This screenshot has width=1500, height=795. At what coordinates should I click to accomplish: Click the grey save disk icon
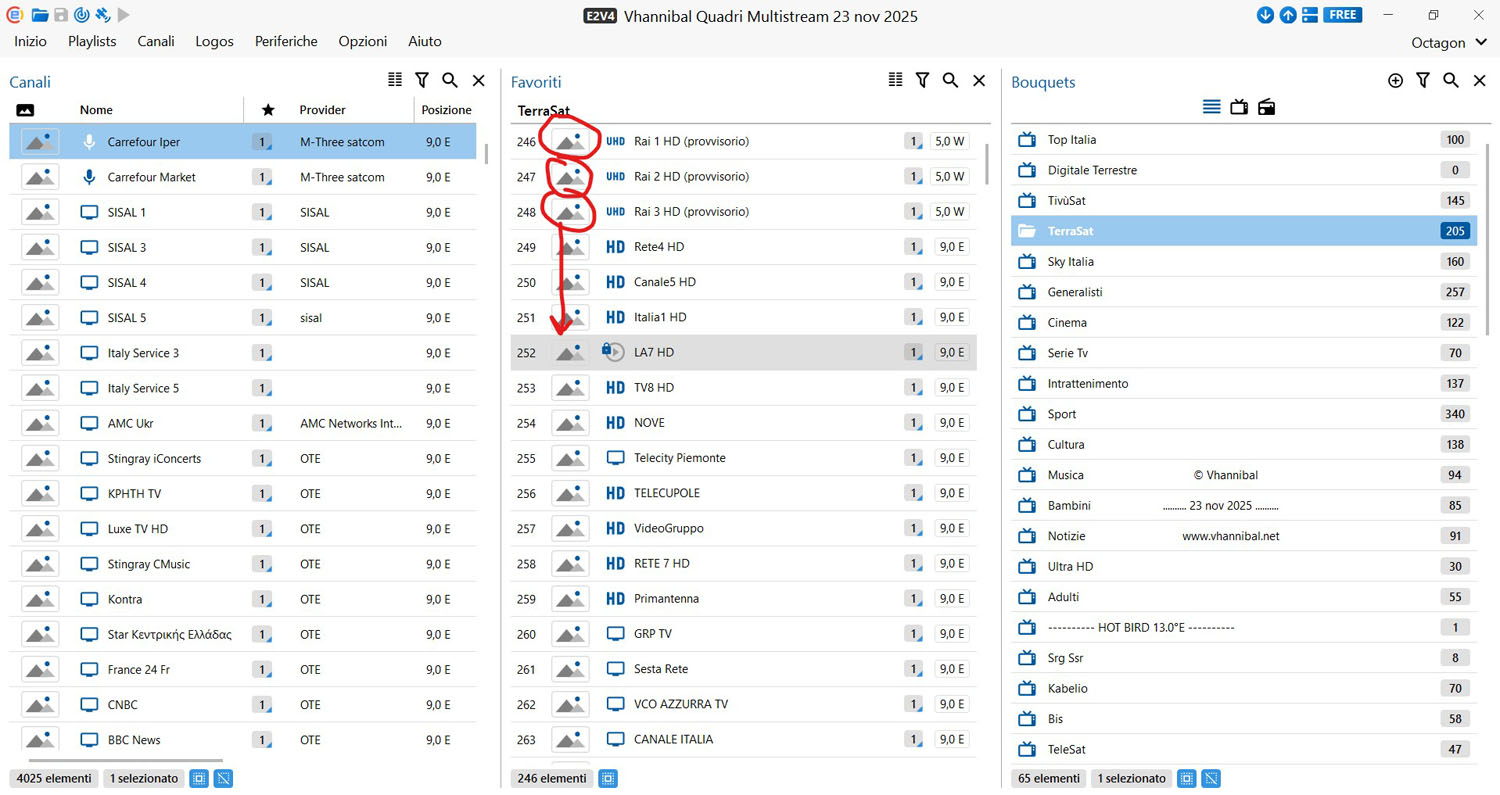[x=61, y=15]
